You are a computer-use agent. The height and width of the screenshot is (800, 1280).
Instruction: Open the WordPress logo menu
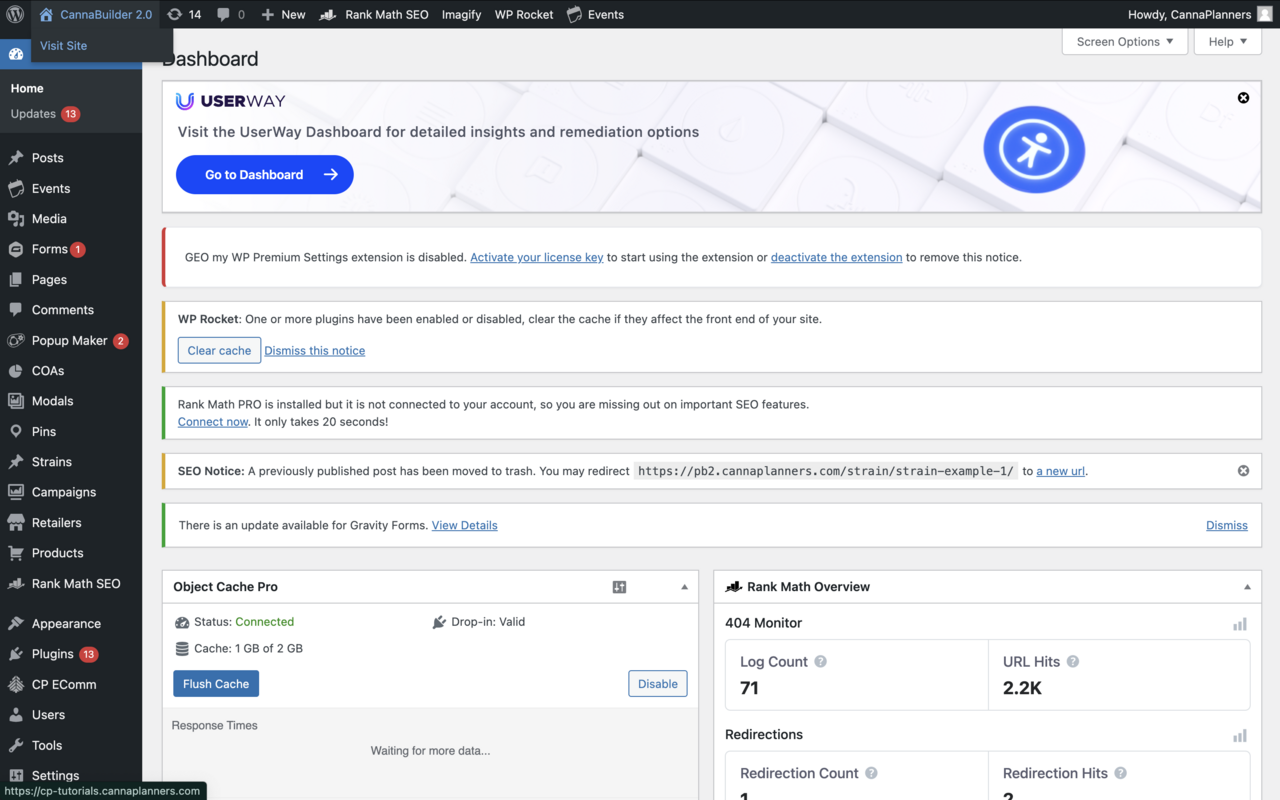point(15,14)
